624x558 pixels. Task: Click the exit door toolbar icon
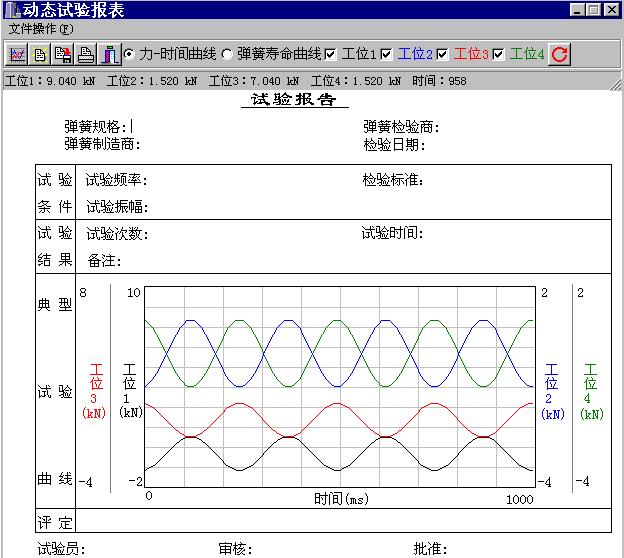click(109, 54)
